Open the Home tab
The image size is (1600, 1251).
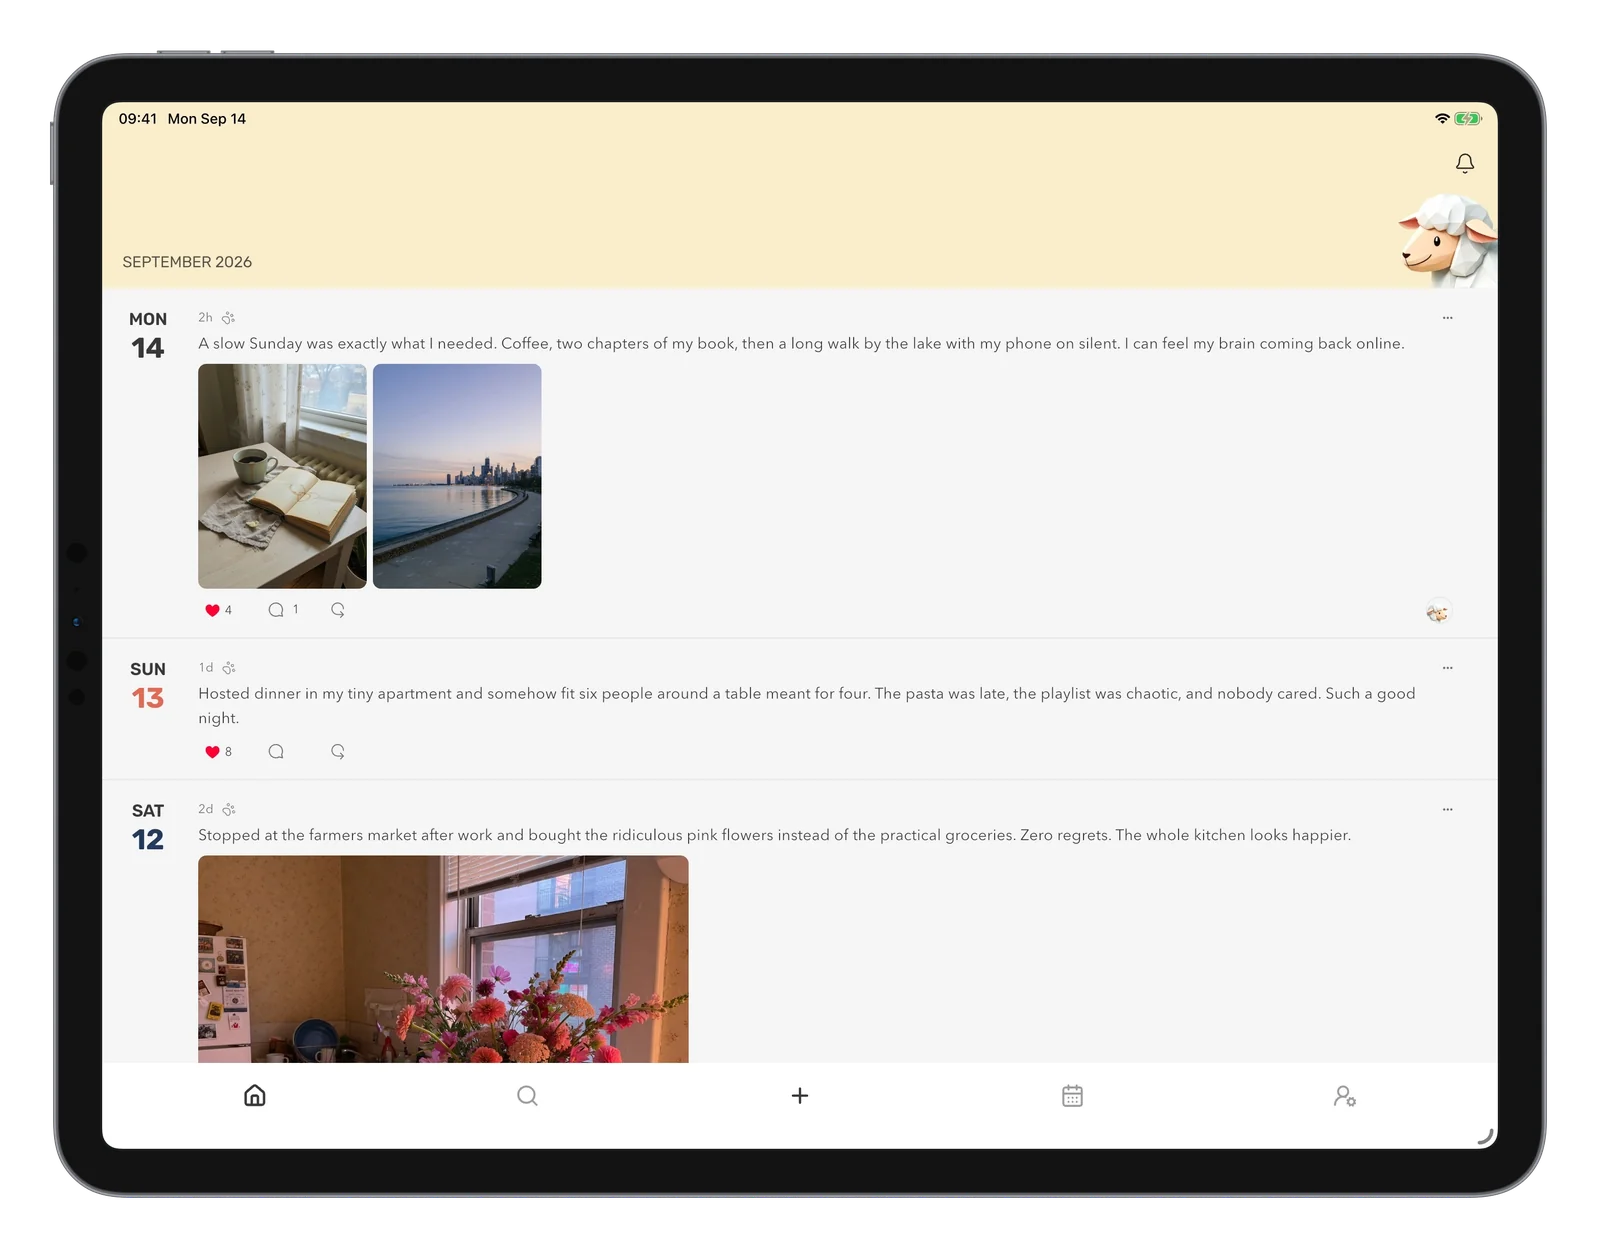coord(255,1095)
